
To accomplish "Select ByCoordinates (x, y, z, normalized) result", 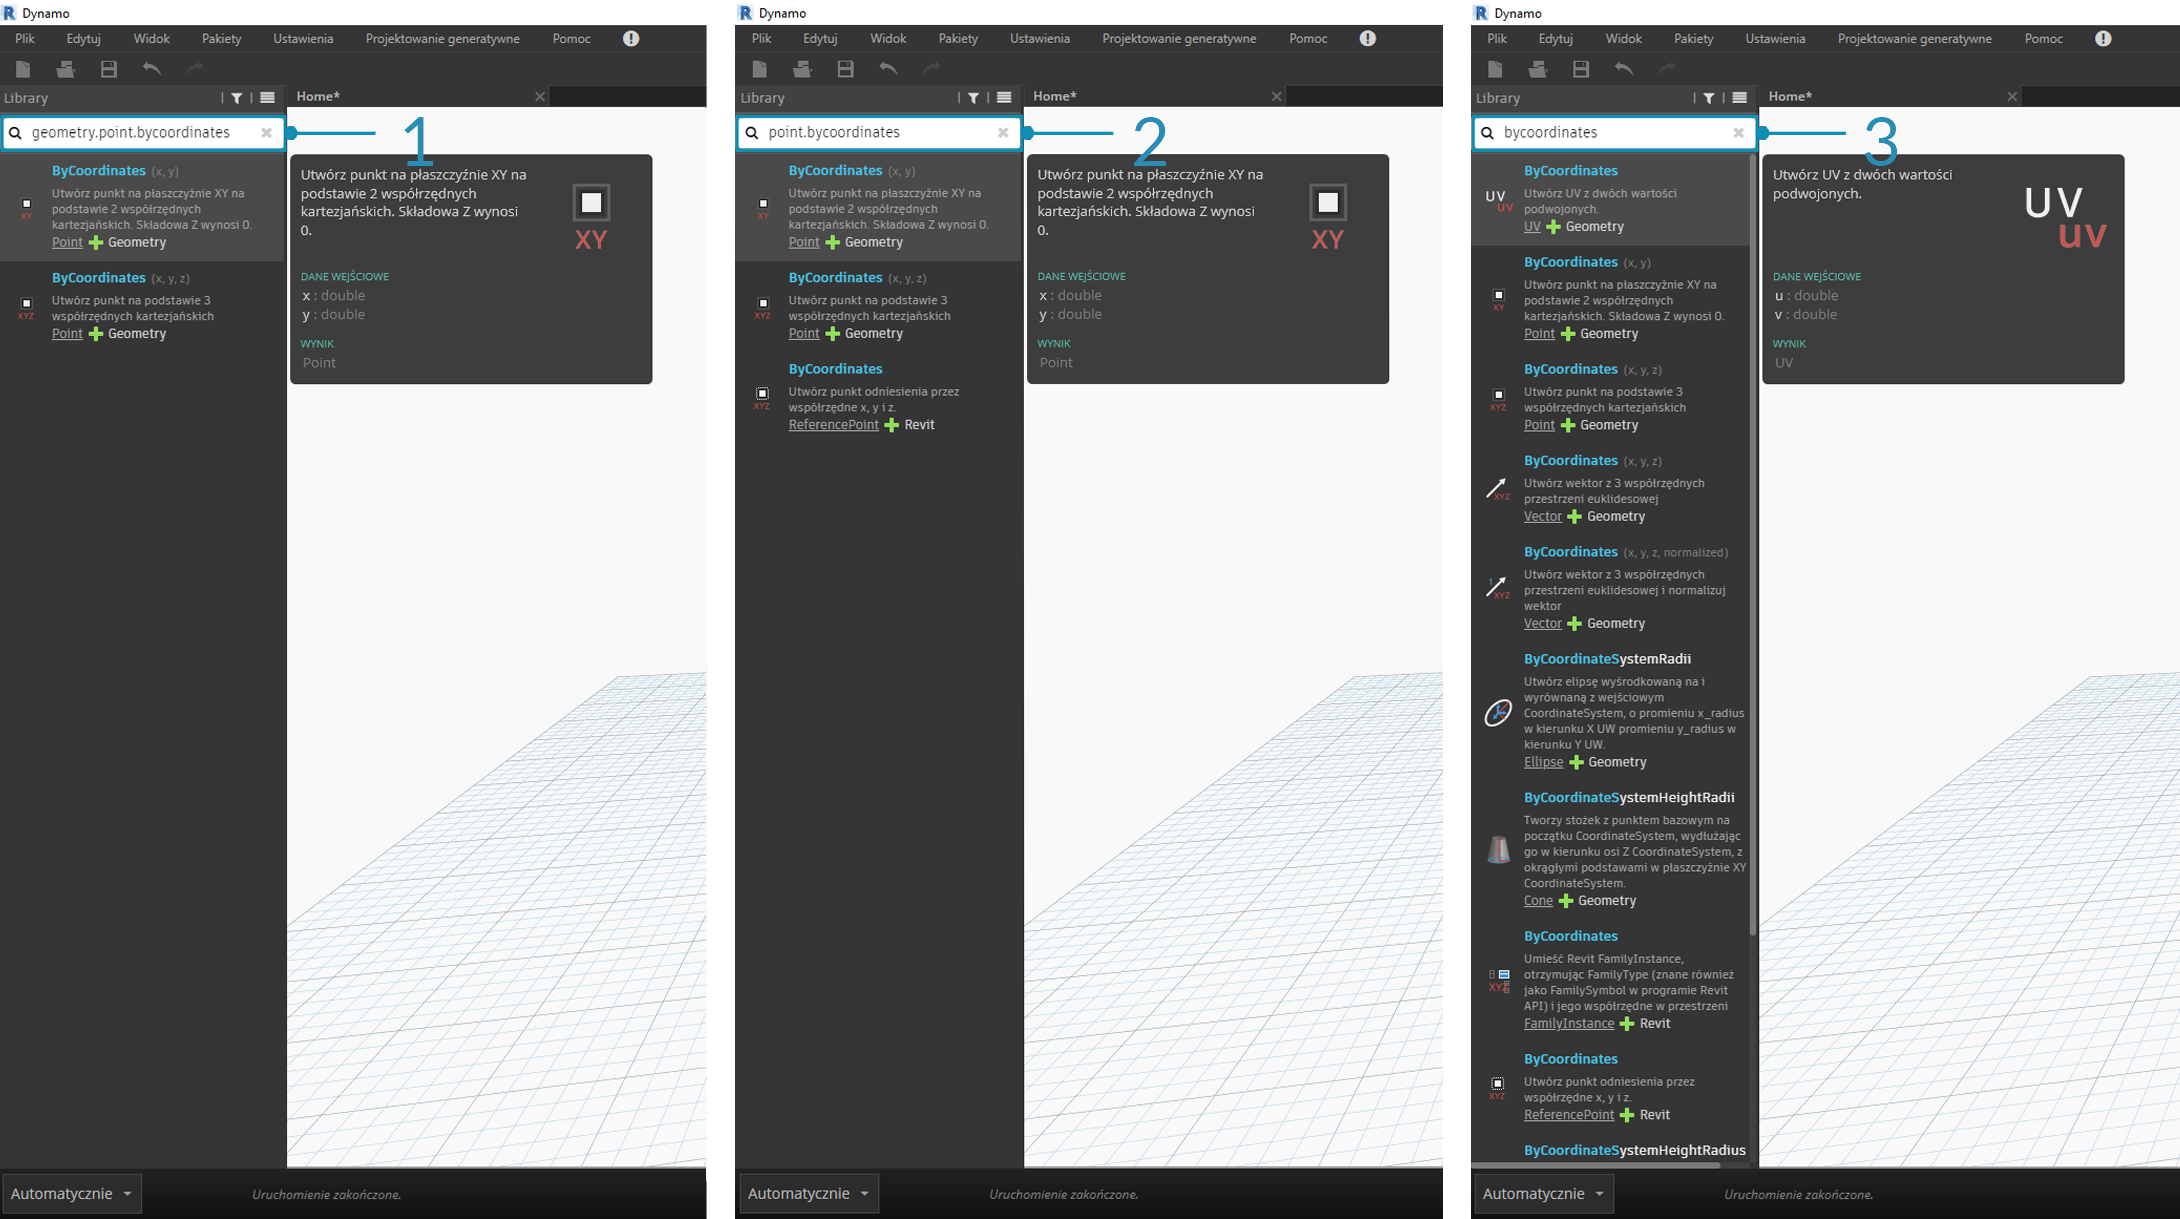I will point(1610,588).
